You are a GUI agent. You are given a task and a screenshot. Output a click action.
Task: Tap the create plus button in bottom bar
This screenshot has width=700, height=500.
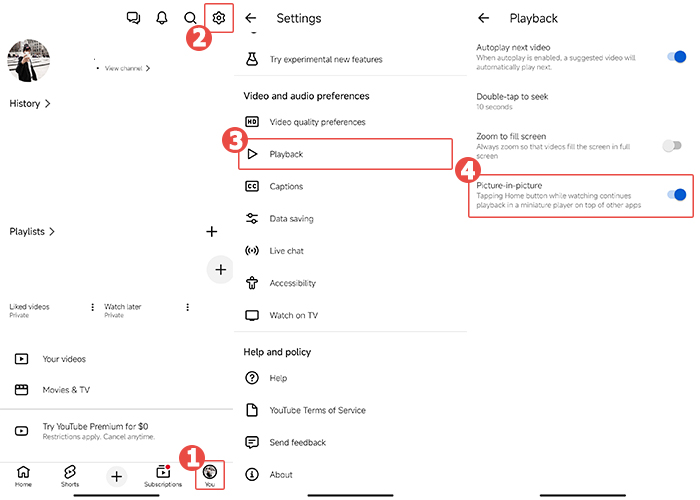tap(117, 476)
